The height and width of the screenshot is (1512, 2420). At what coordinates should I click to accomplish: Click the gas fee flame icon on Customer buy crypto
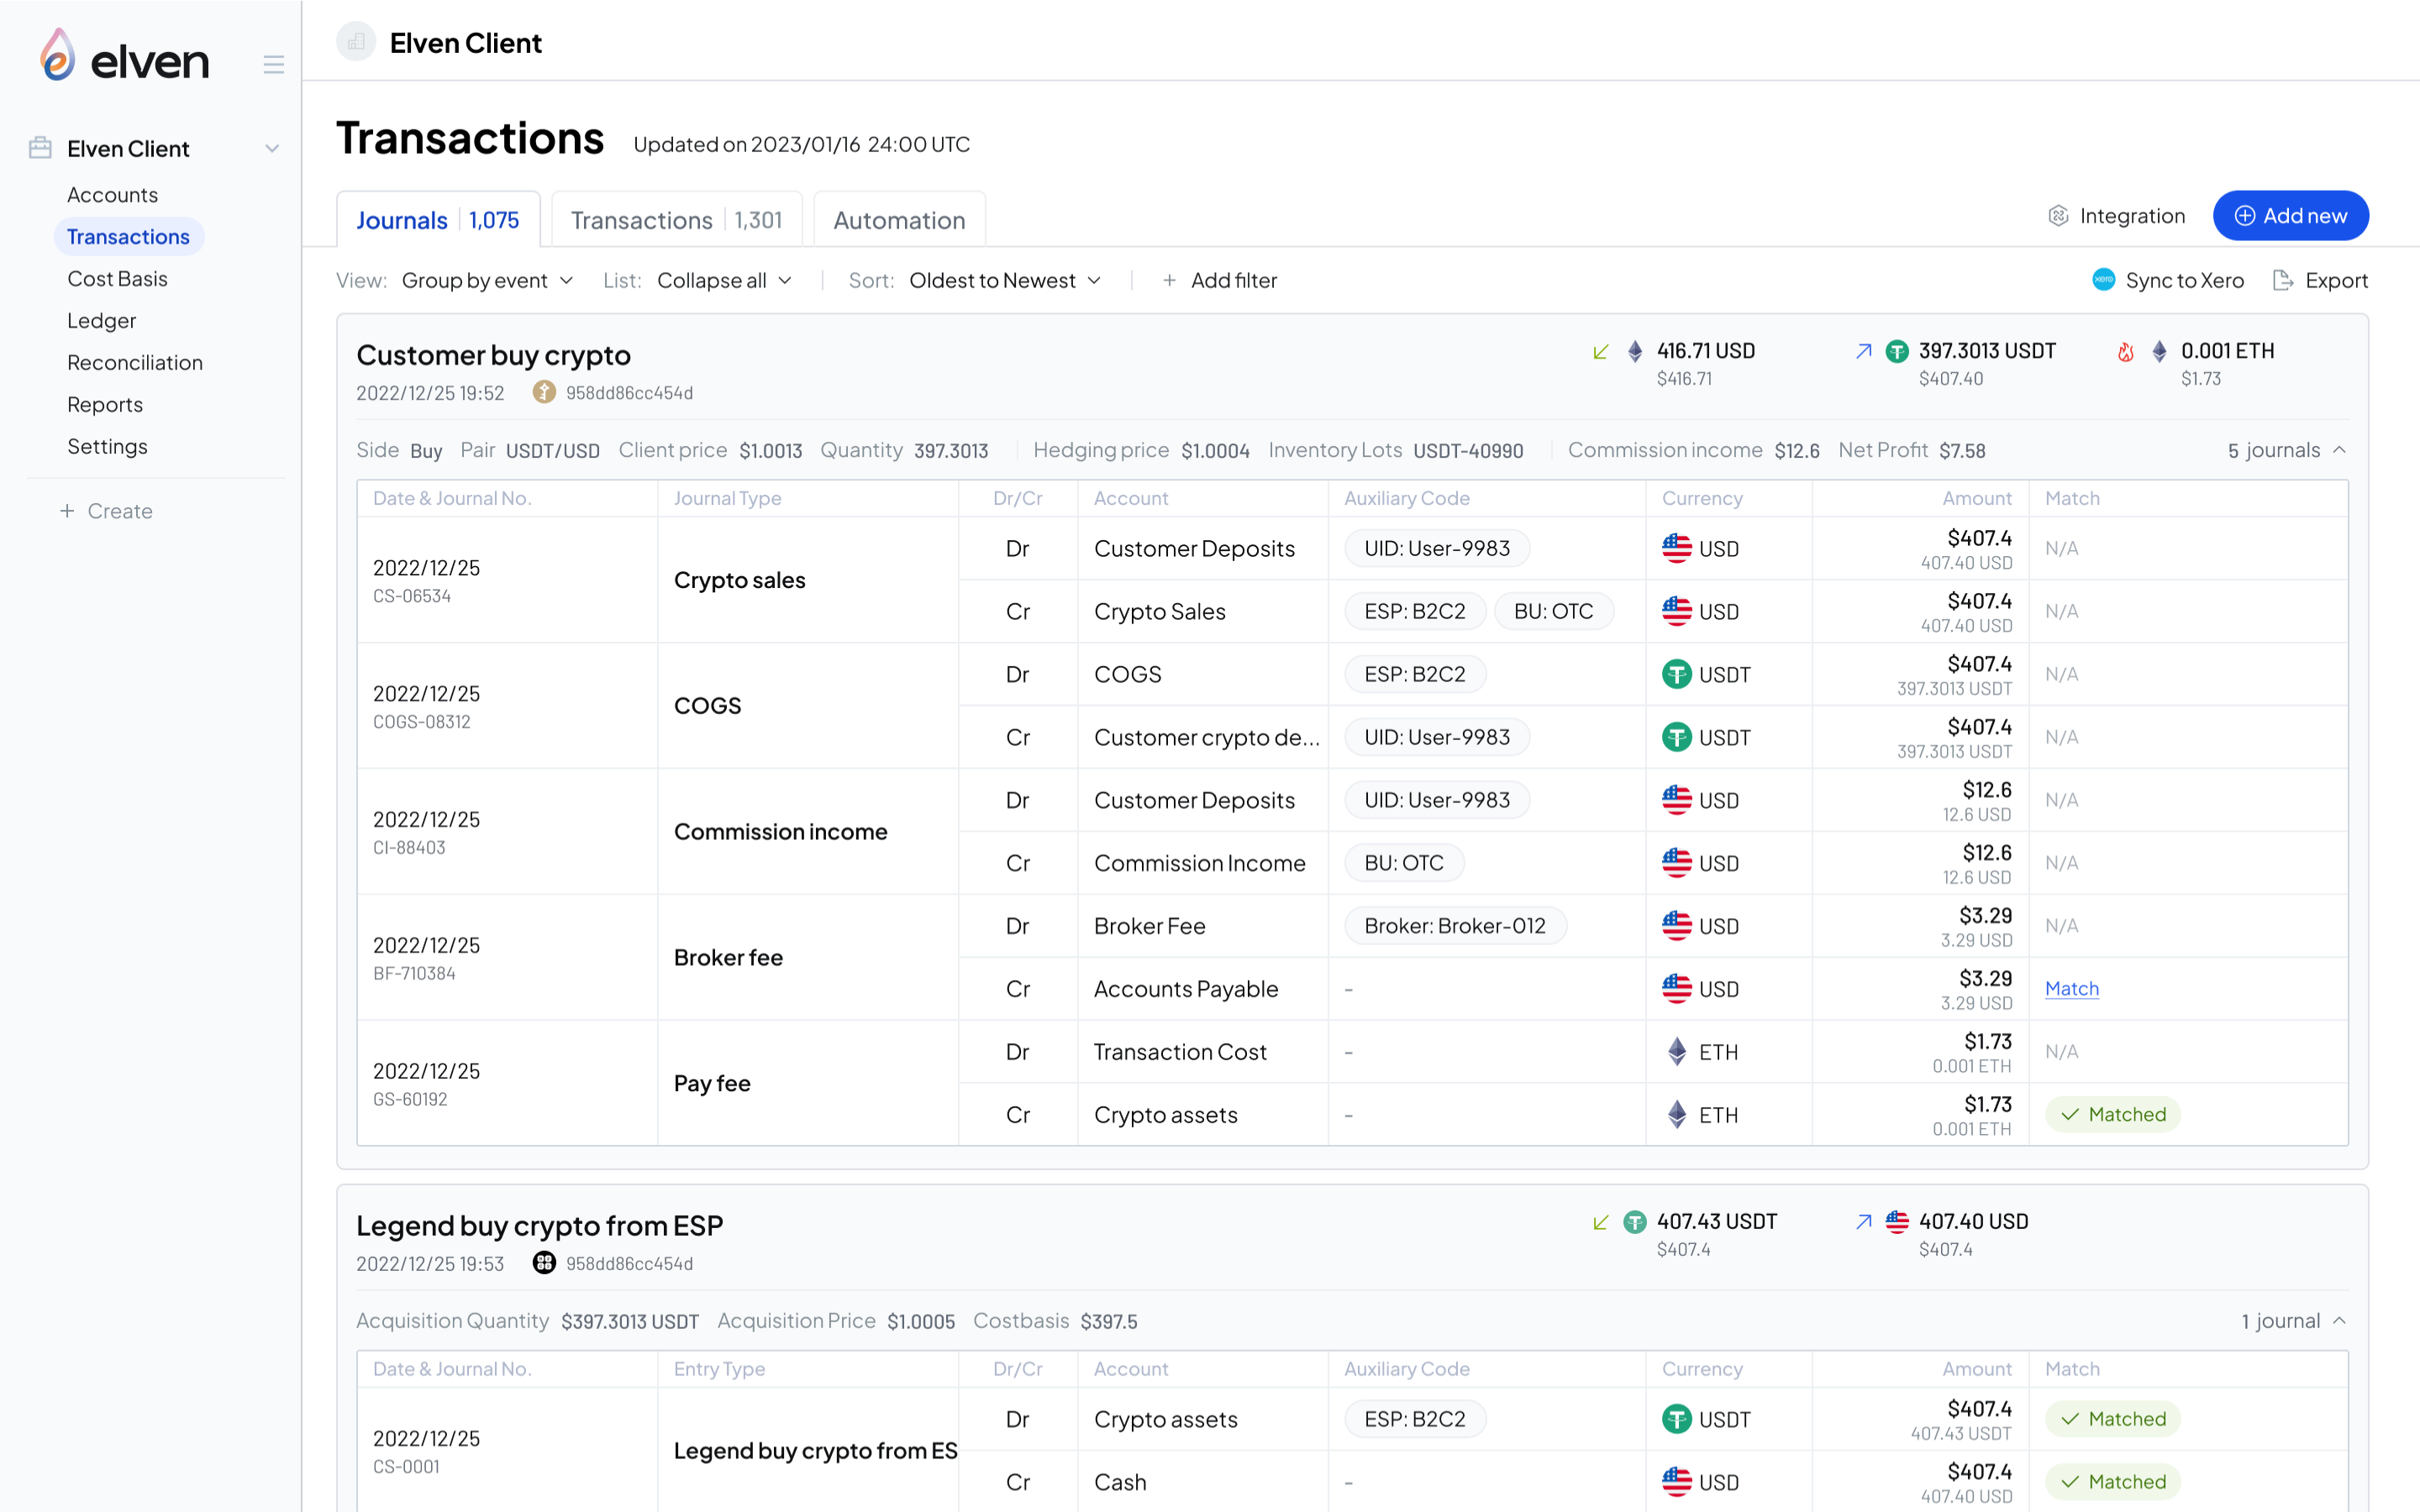point(2126,351)
